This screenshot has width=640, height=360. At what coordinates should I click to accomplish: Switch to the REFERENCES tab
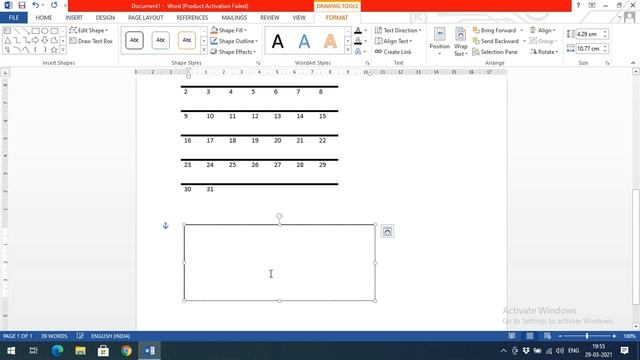point(192,18)
